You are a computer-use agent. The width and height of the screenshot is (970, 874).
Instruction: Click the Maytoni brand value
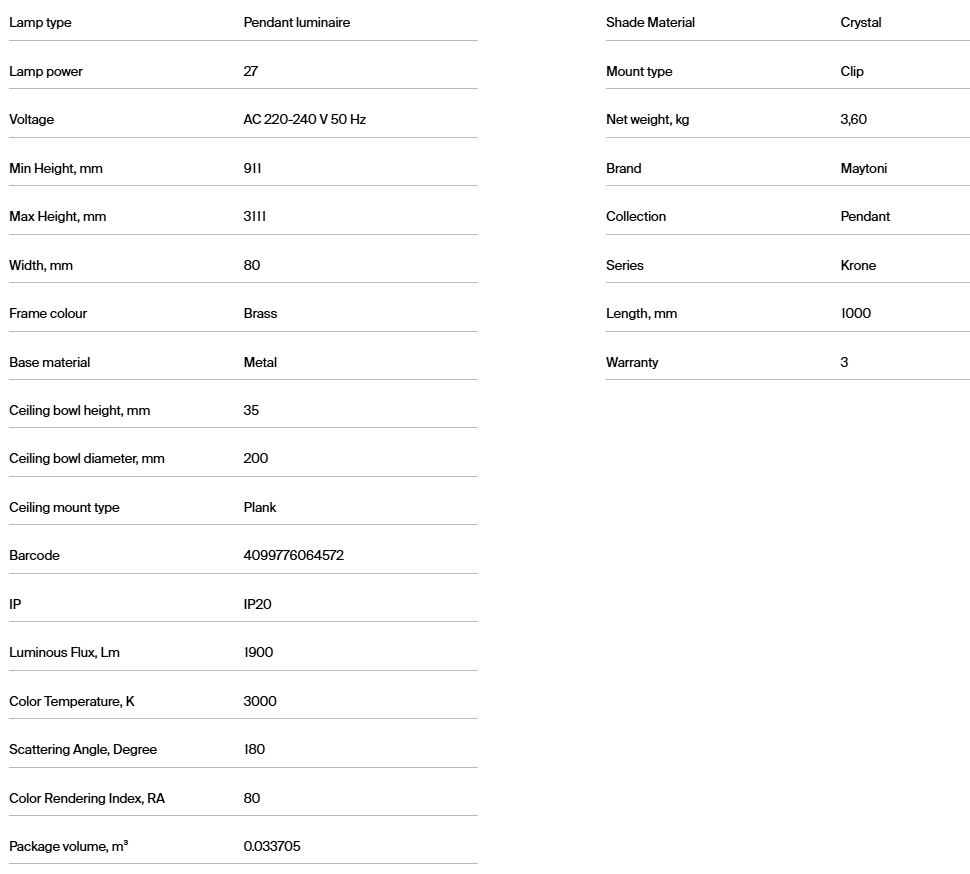coord(863,168)
